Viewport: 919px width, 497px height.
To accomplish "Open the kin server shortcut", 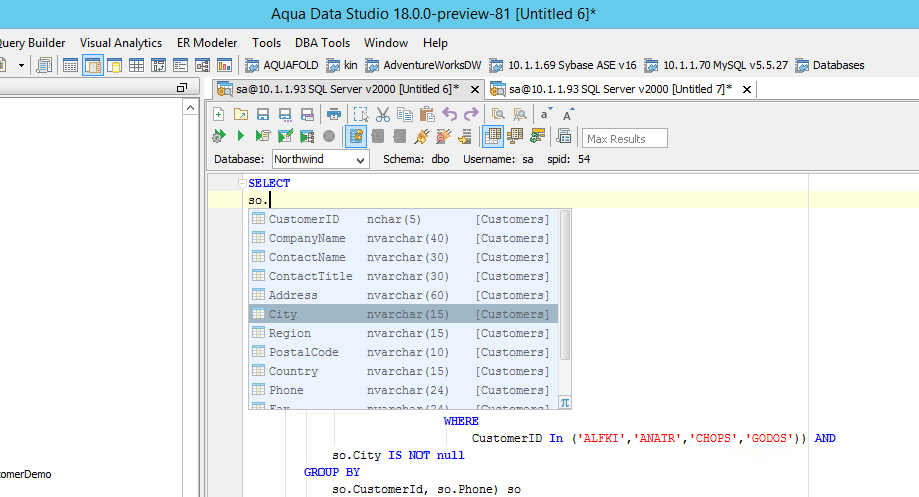I will coord(342,65).
